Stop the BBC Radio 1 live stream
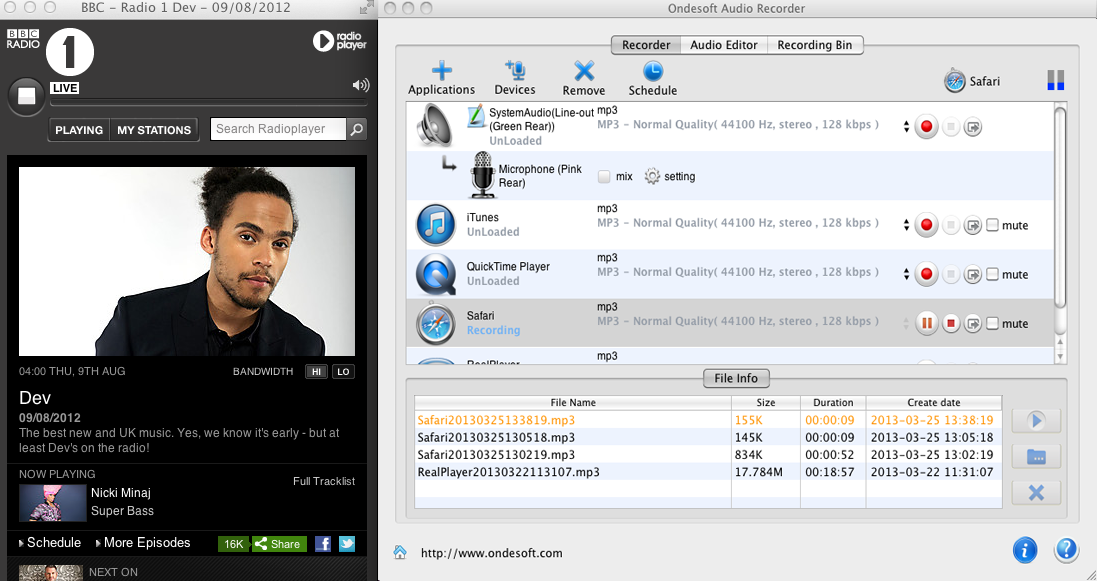This screenshot has height=581, width=1097. (x=27, y=96)
